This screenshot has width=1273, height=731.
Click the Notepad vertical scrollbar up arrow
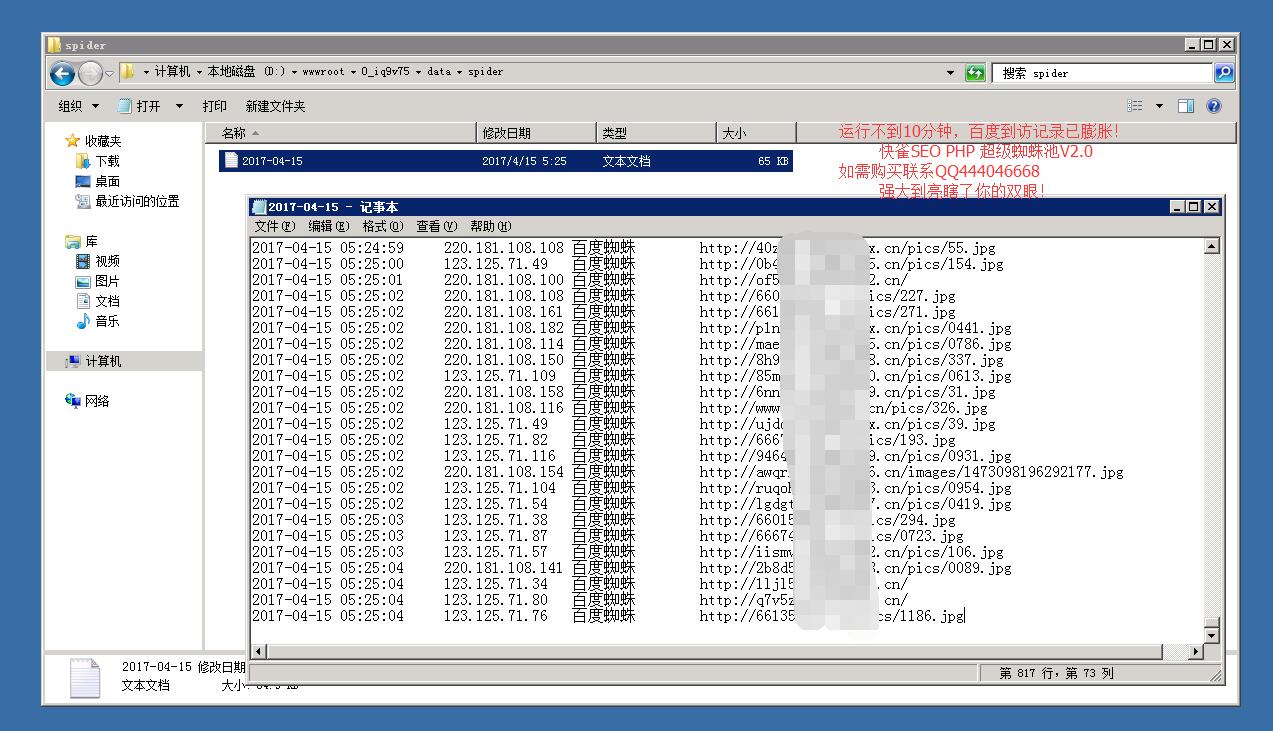[x=1212, y=246]
